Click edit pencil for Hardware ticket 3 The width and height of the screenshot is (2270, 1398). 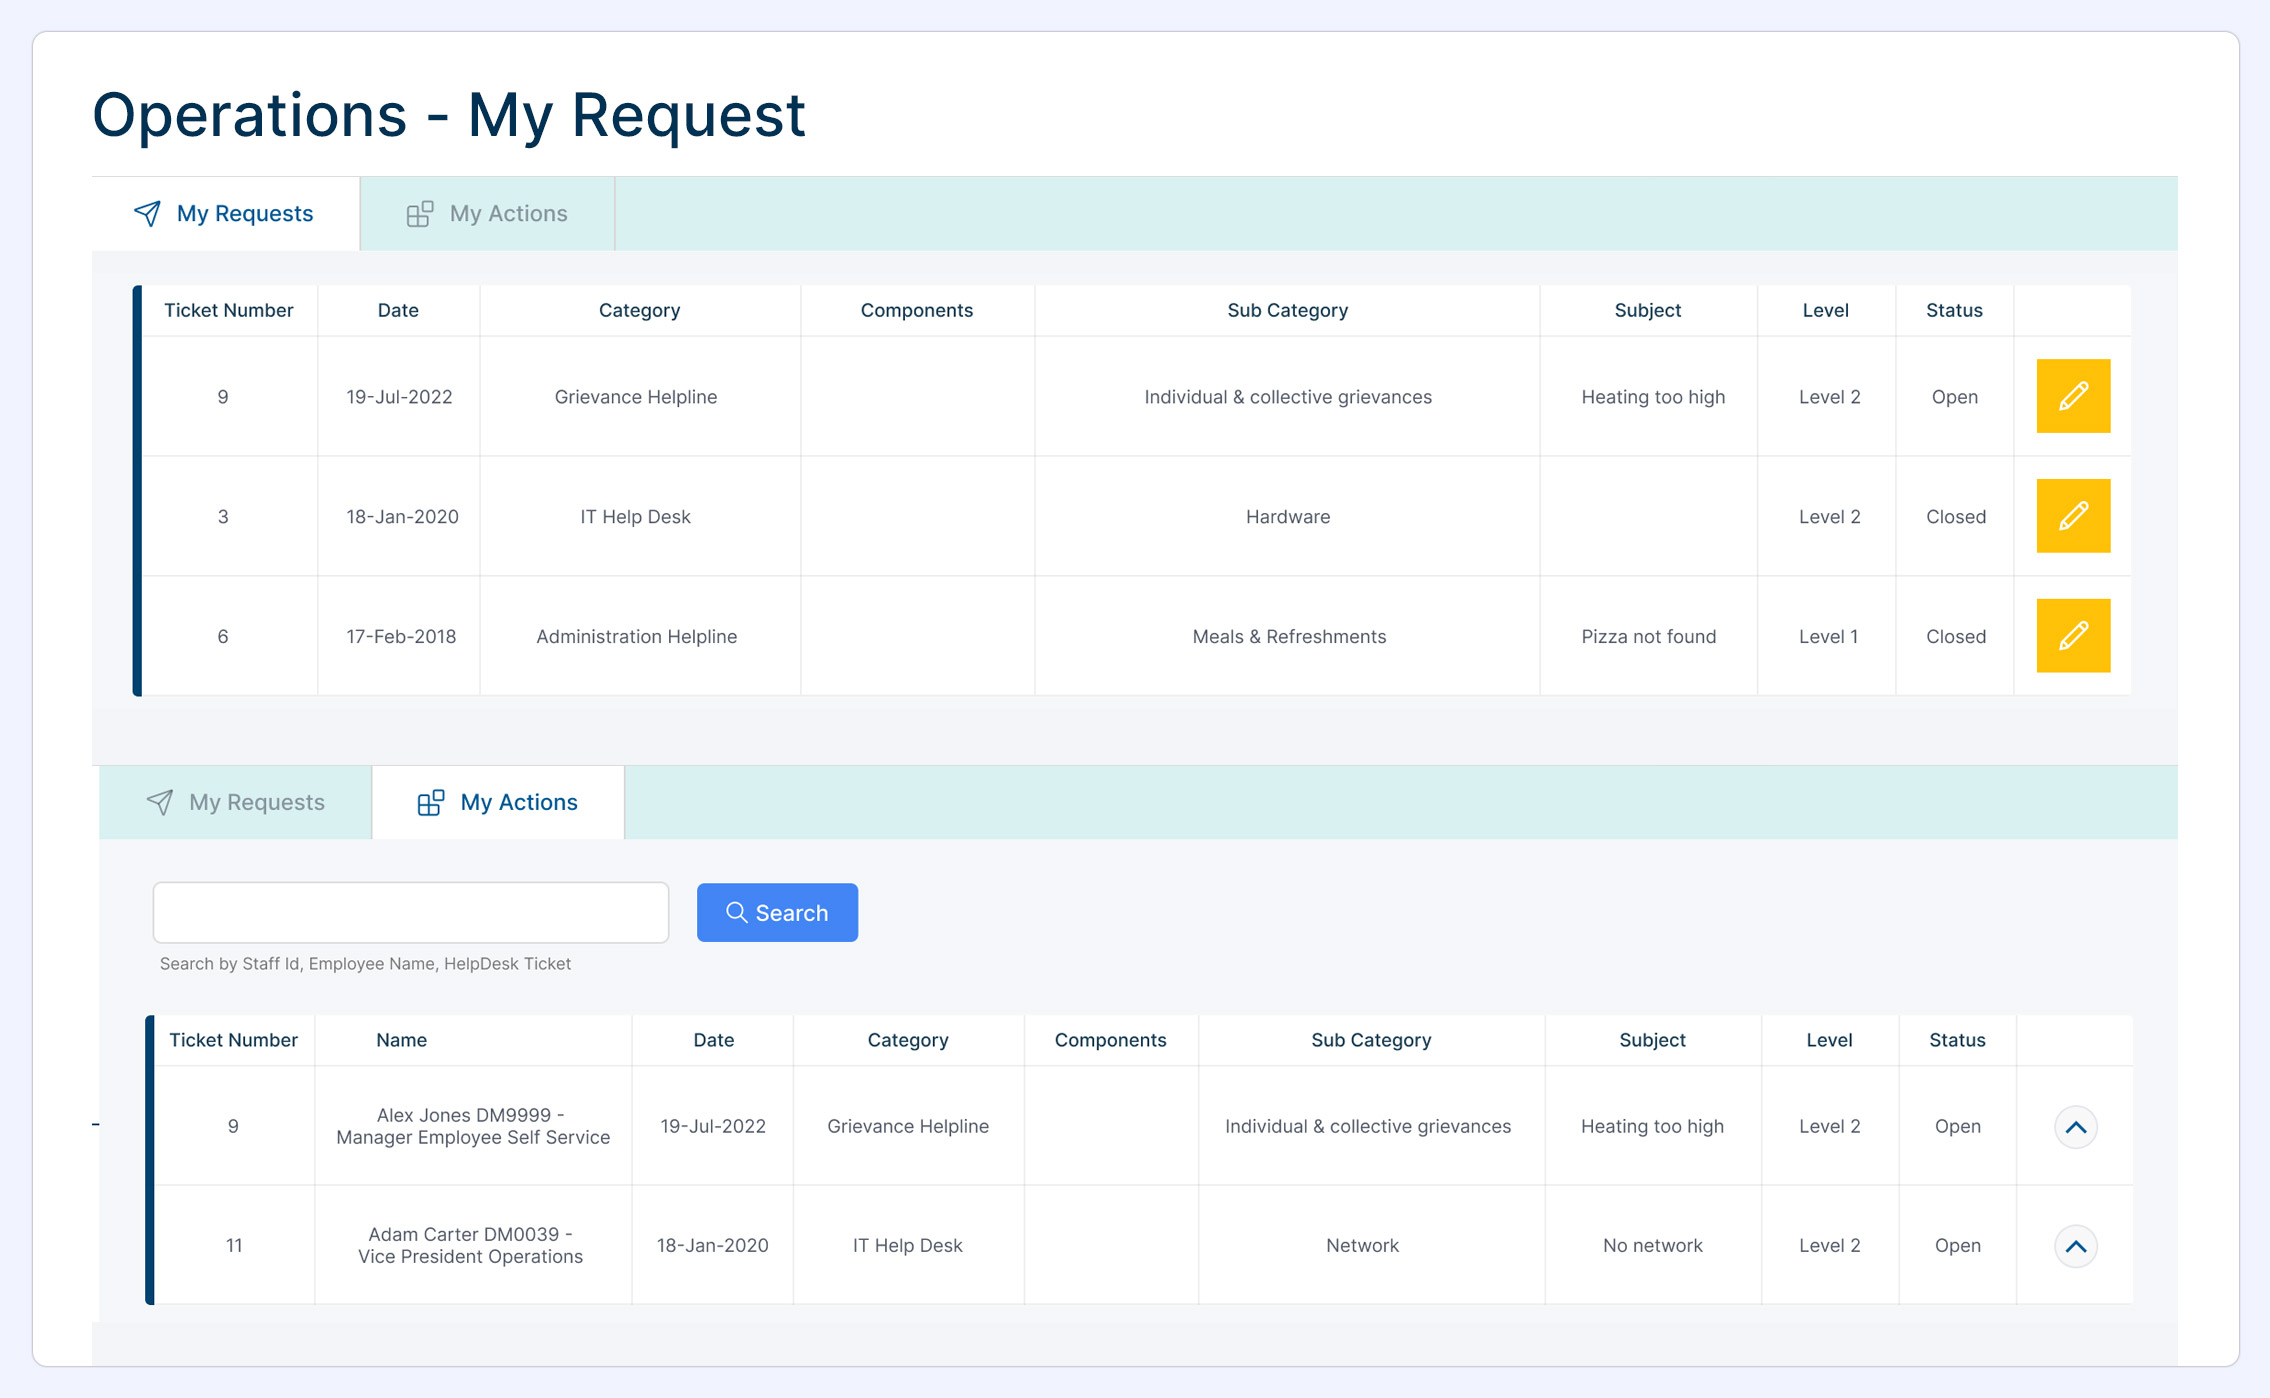coord(2073,516)
